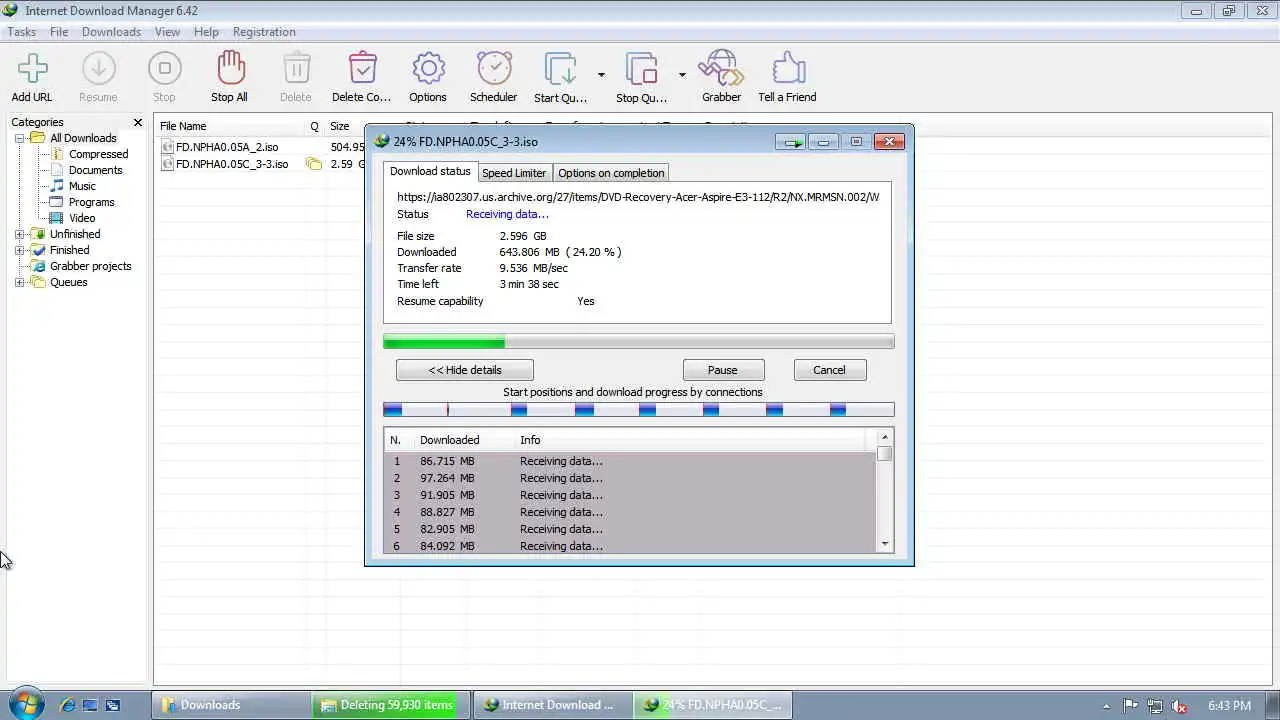Click the download URL text
The height and width of the screenshot is (720, 1280).
pyautogui.click(x=638, y=197)
